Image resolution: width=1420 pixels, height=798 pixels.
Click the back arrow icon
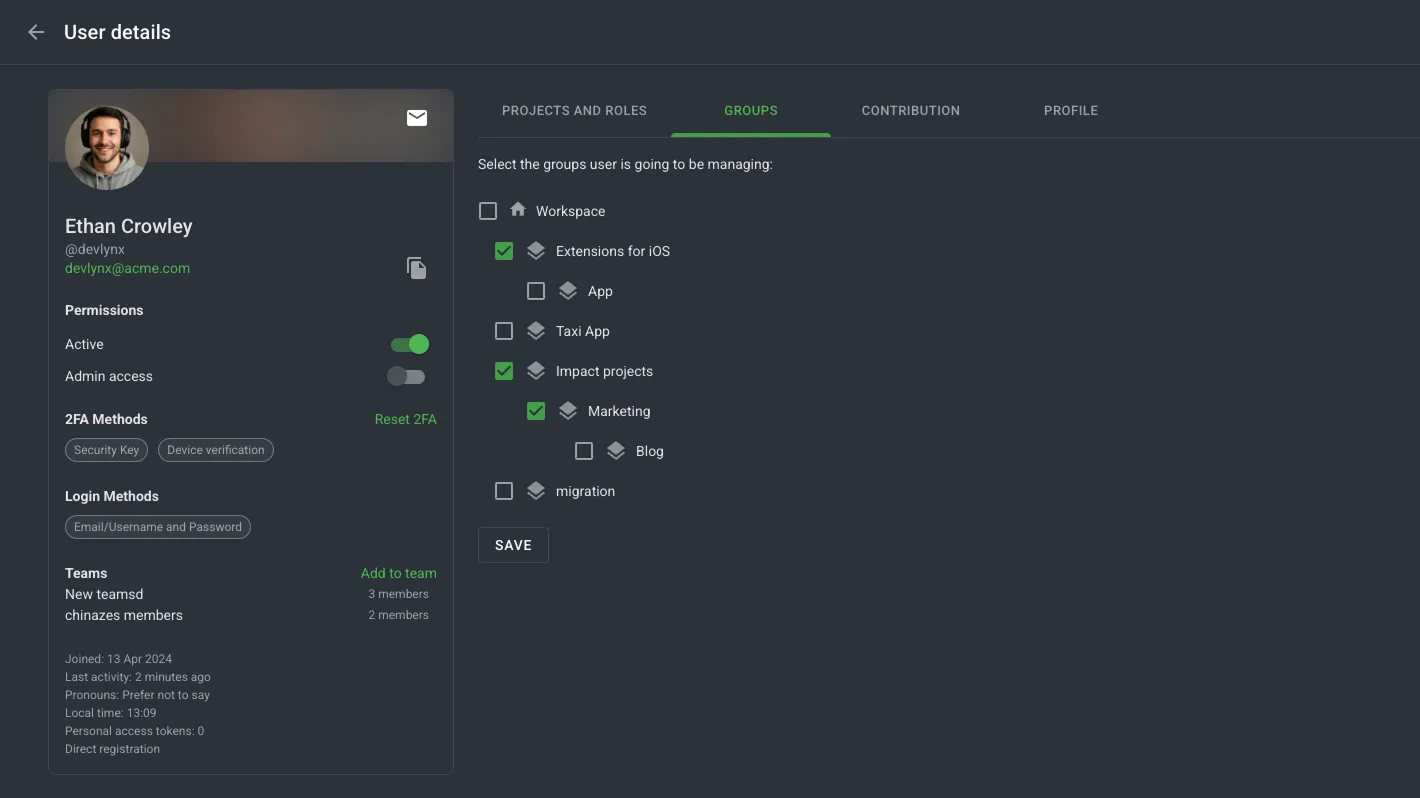(x=36, y=32)
